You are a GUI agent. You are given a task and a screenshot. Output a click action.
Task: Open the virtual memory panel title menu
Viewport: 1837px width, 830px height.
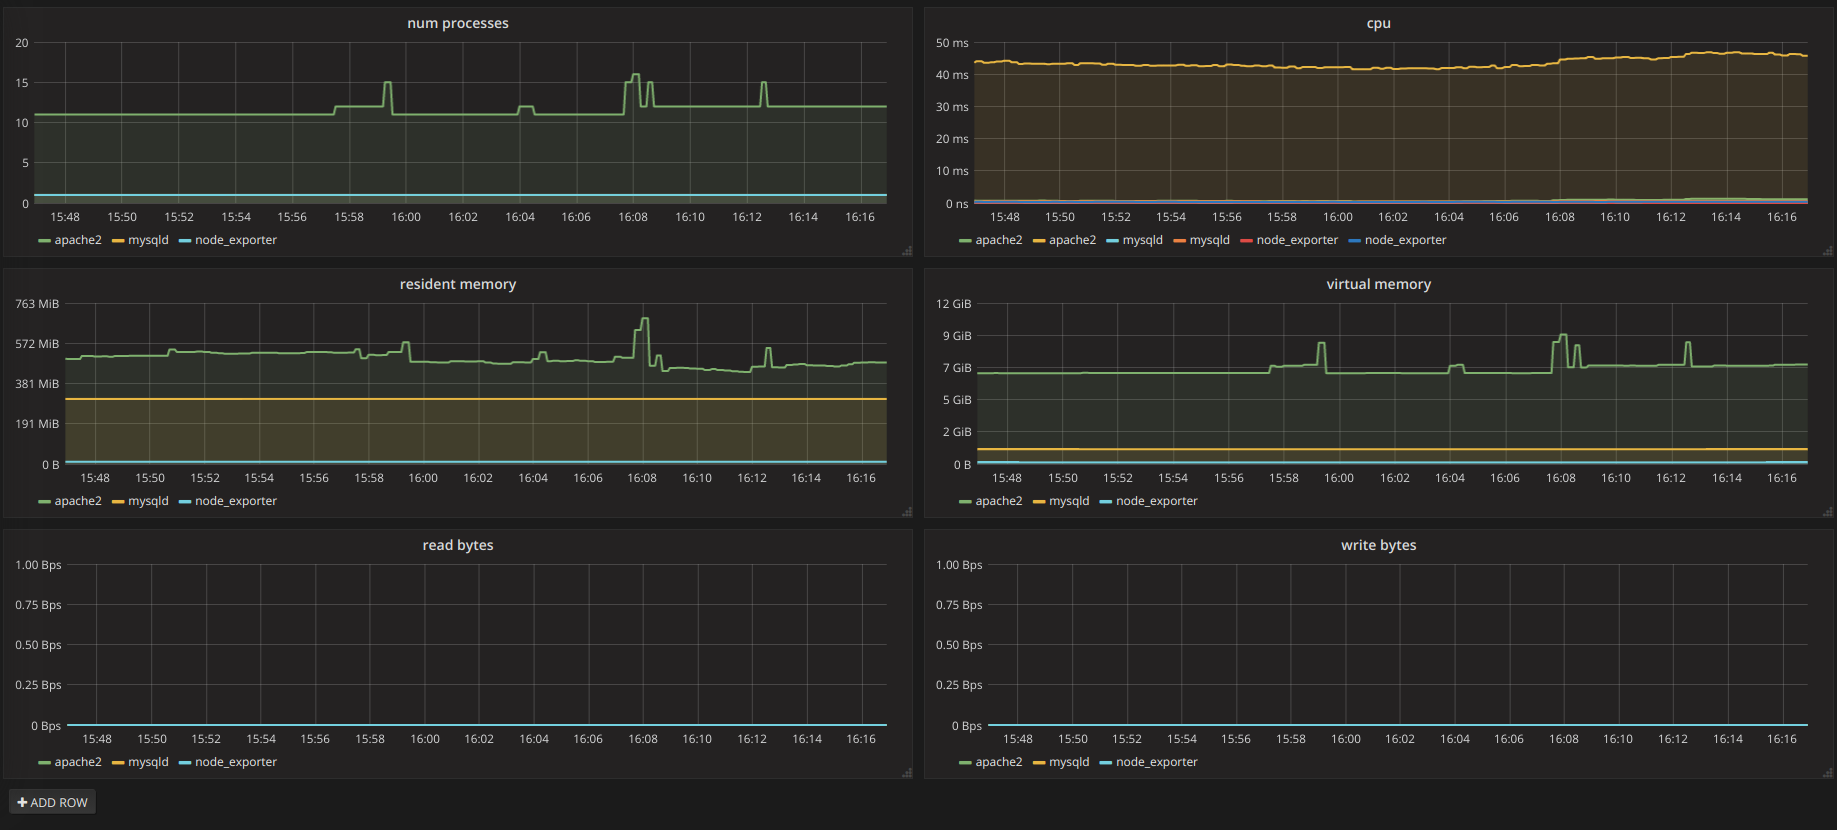pyautogui.click(x=1378, y=284)
